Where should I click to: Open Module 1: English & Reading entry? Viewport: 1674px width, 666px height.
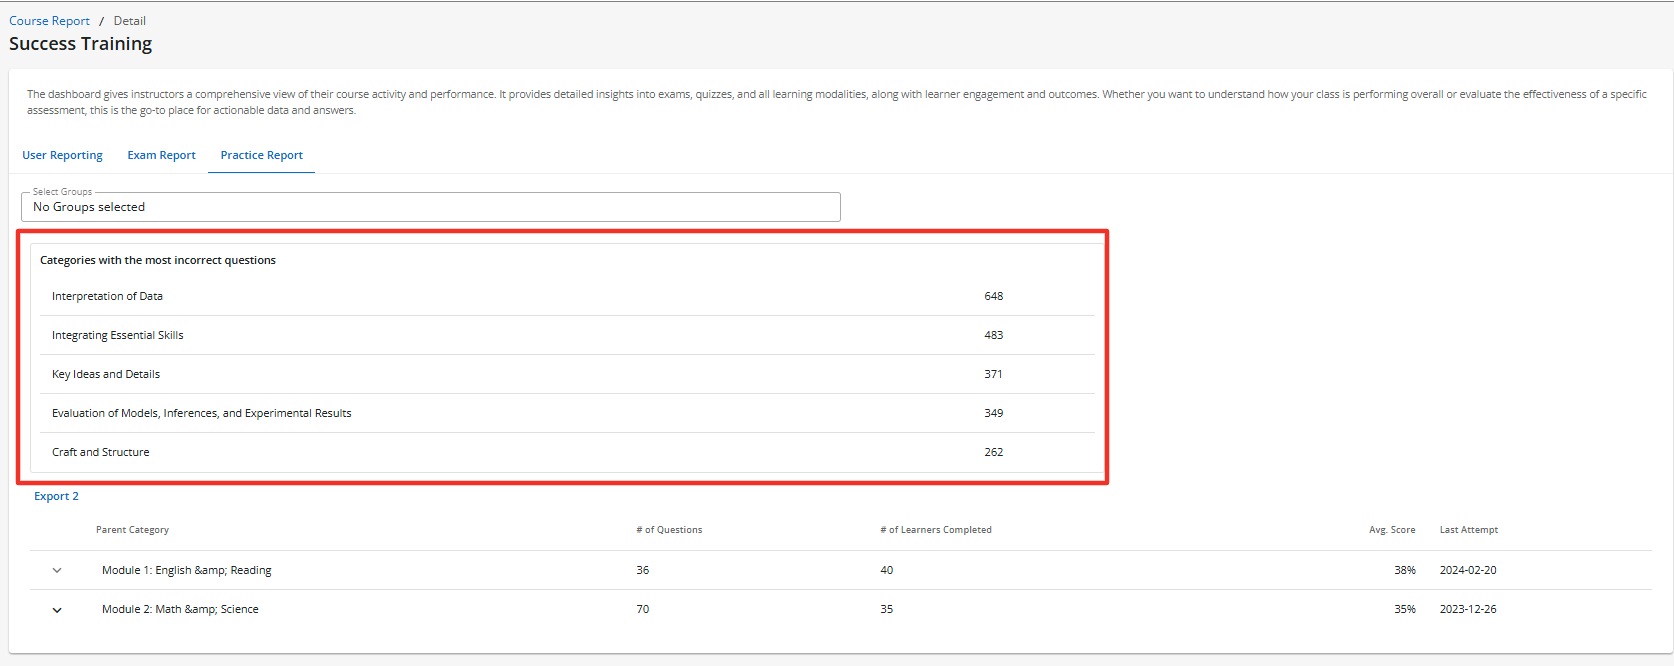[187, 570]
